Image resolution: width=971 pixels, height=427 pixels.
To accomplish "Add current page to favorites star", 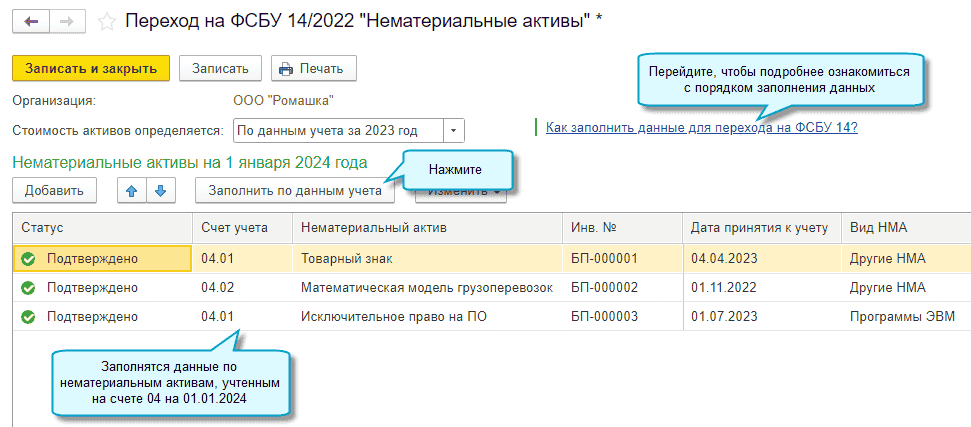I will point(105,20).
